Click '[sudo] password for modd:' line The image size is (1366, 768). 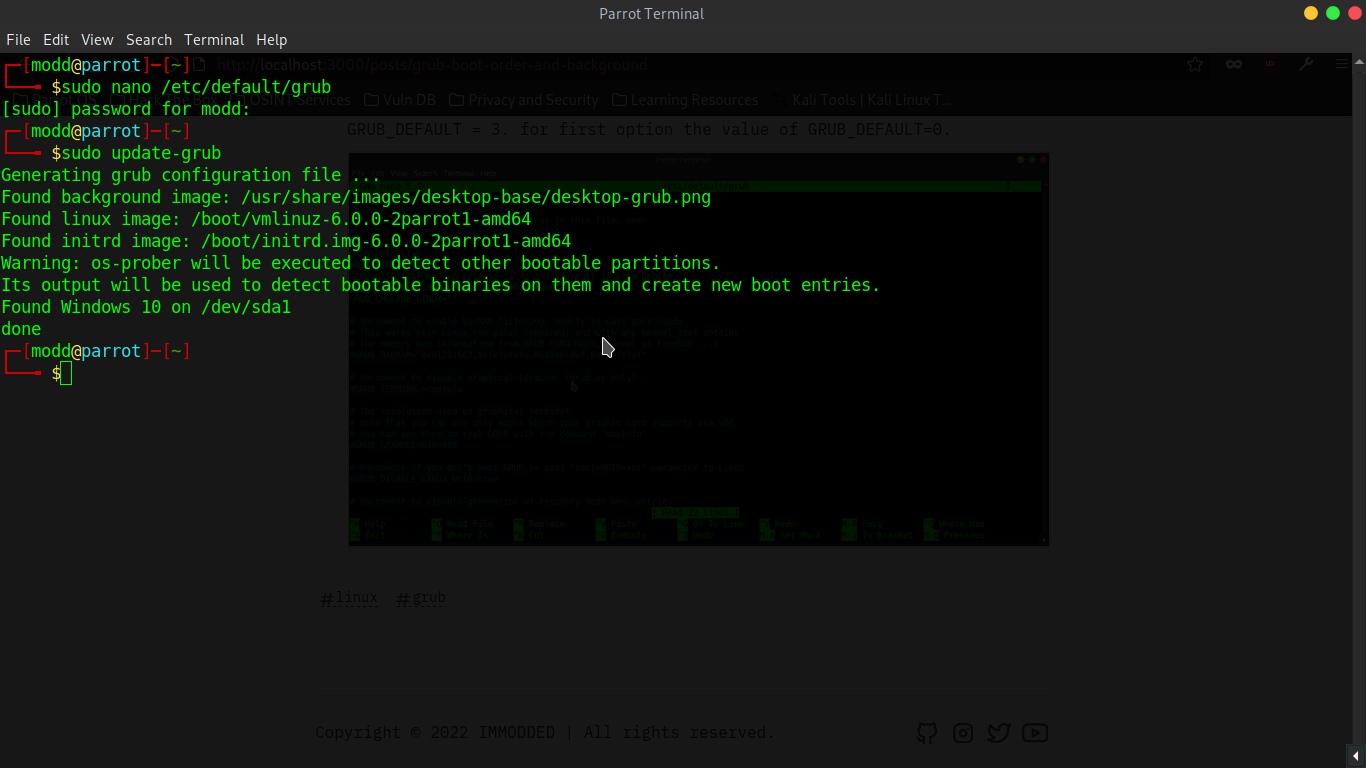[x=126, y=109]
